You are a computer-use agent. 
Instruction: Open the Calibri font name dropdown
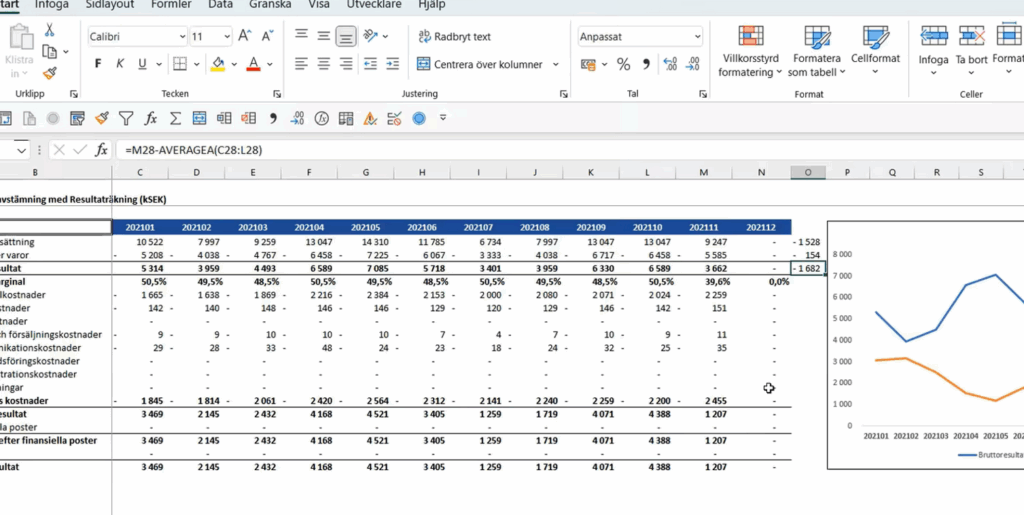[x=137, y=37]
